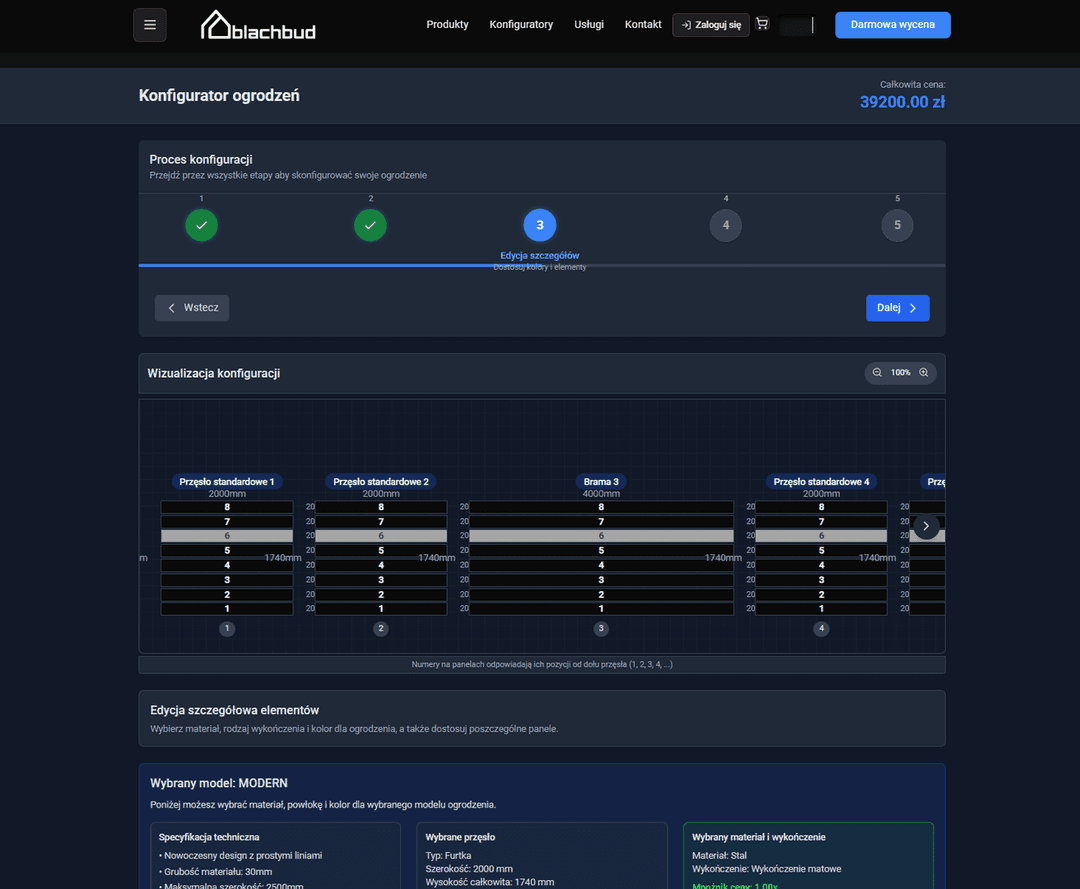This screenshot has height=889, width=1080.
Task: Select panel 2 of Brama 3
Action: coord(601,594)
